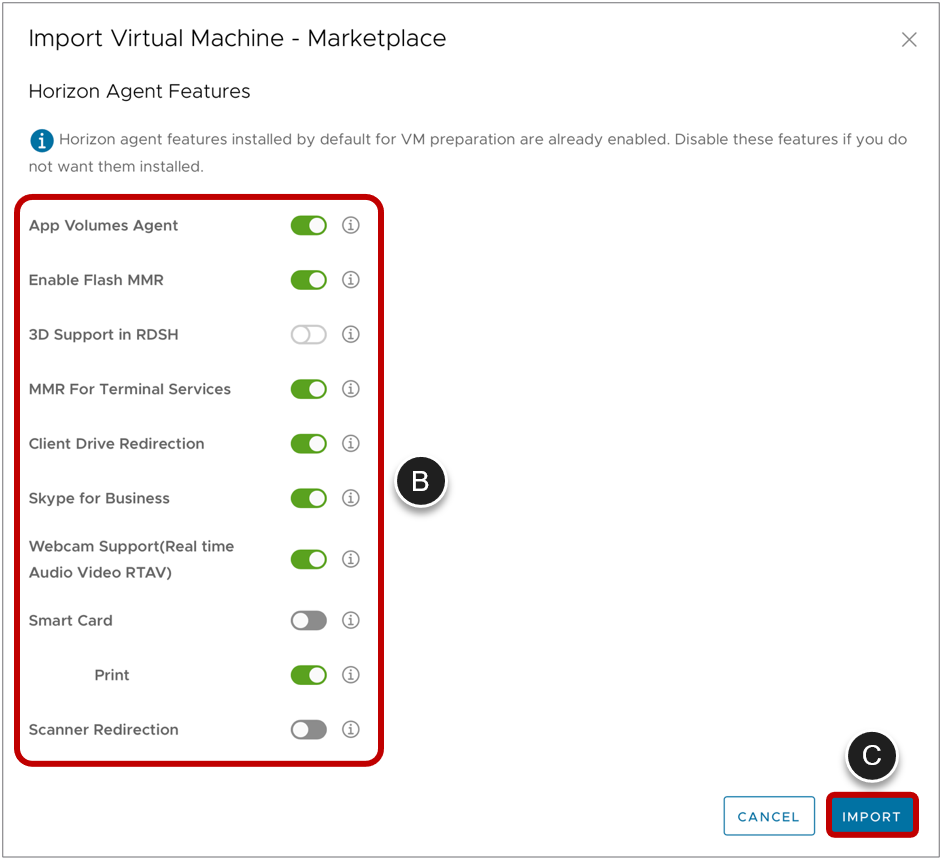Close the Import Virtual Machine dialog
This screenshot has width=942, height=860.
click(x=909, y=39)
